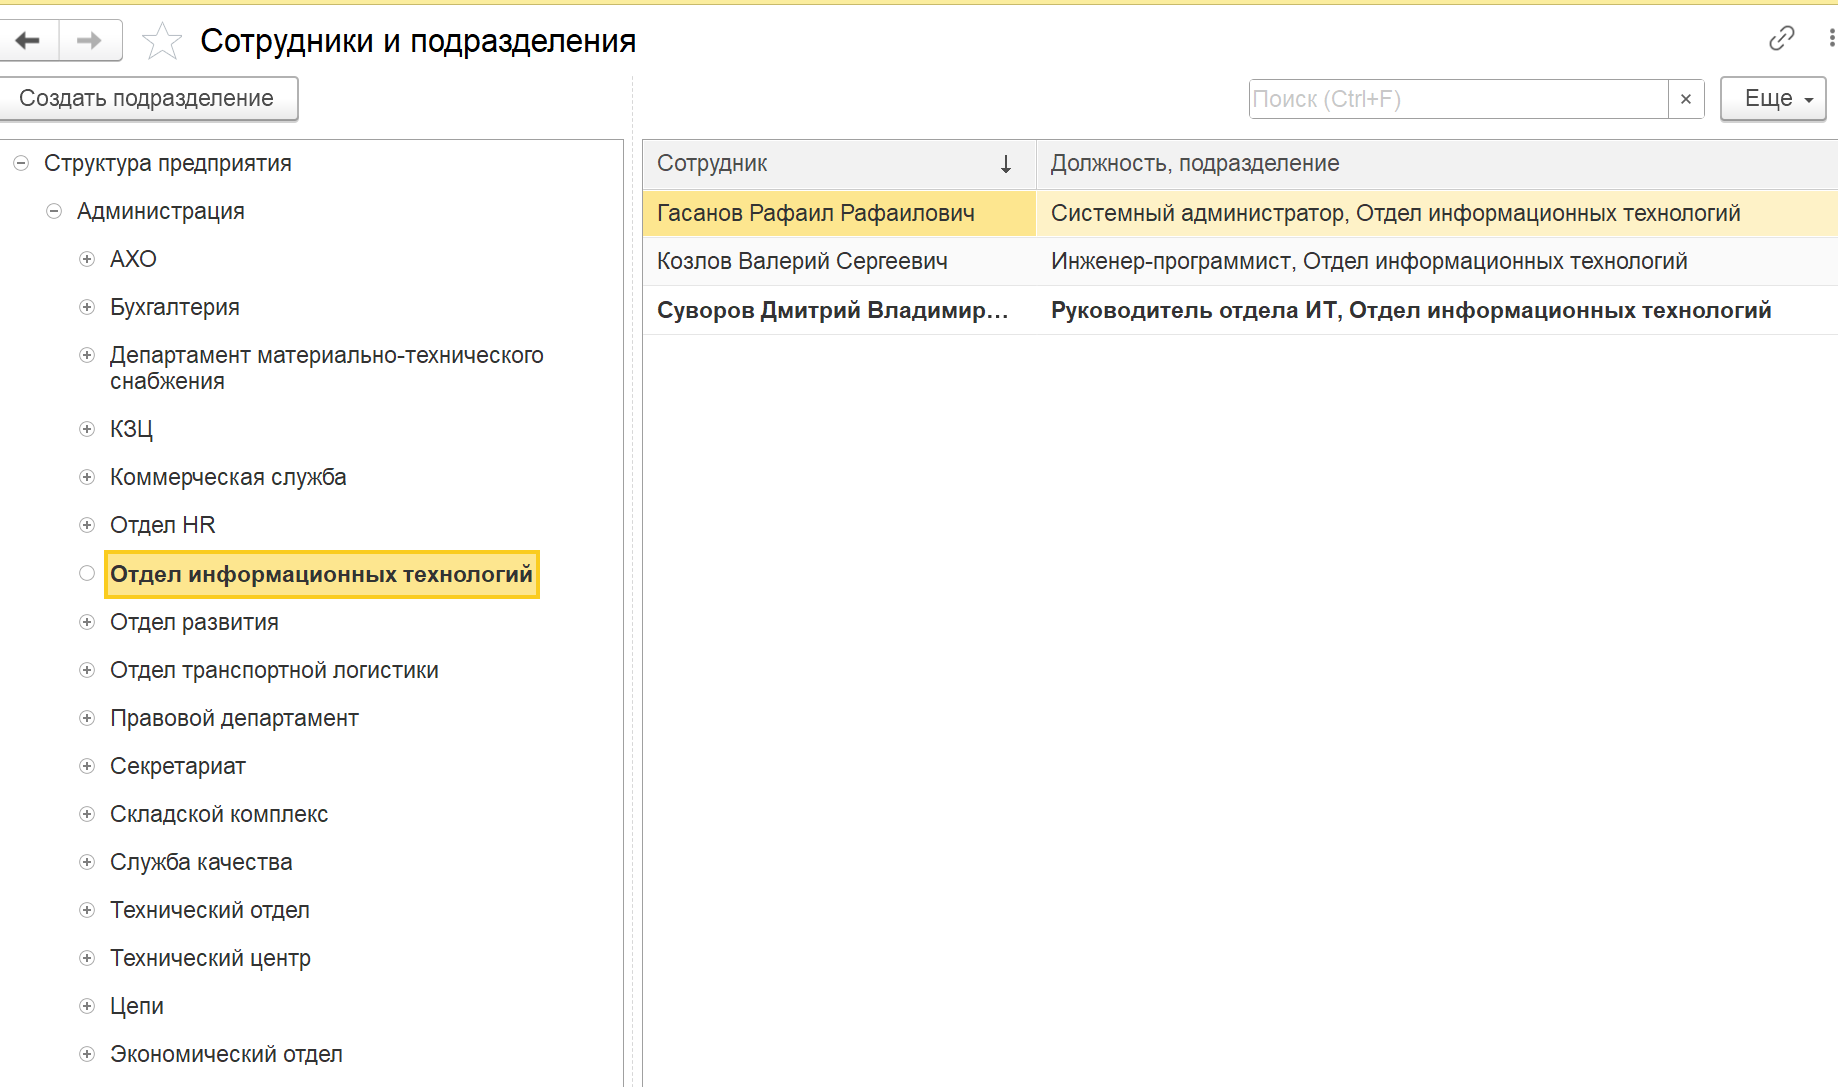The width and height of the screenshot is (1838, 1087).
Task: Open the vertical dots menu at top right
Action: pos(1830,39)
